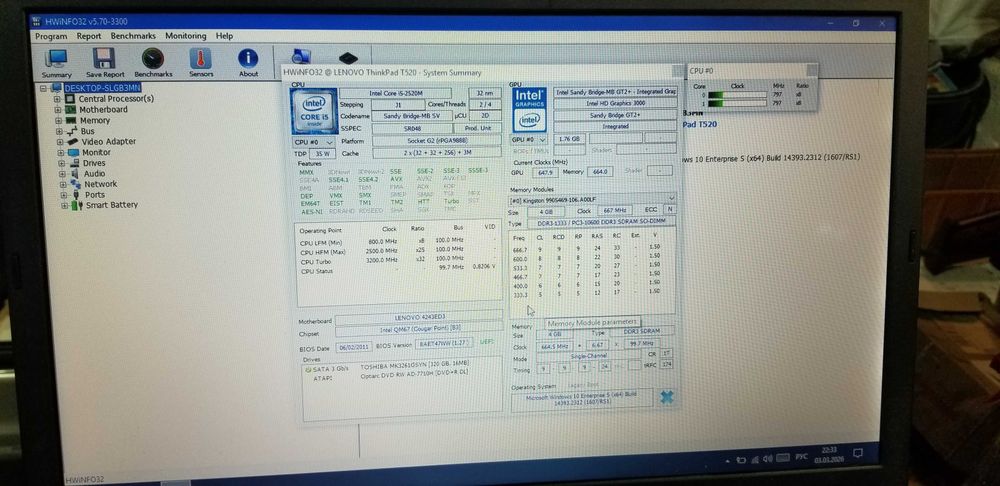The width and height of the screenshot is (1000, 486).
Task: Click the Smart Battery green icon
Action: [x=77, y=205]
